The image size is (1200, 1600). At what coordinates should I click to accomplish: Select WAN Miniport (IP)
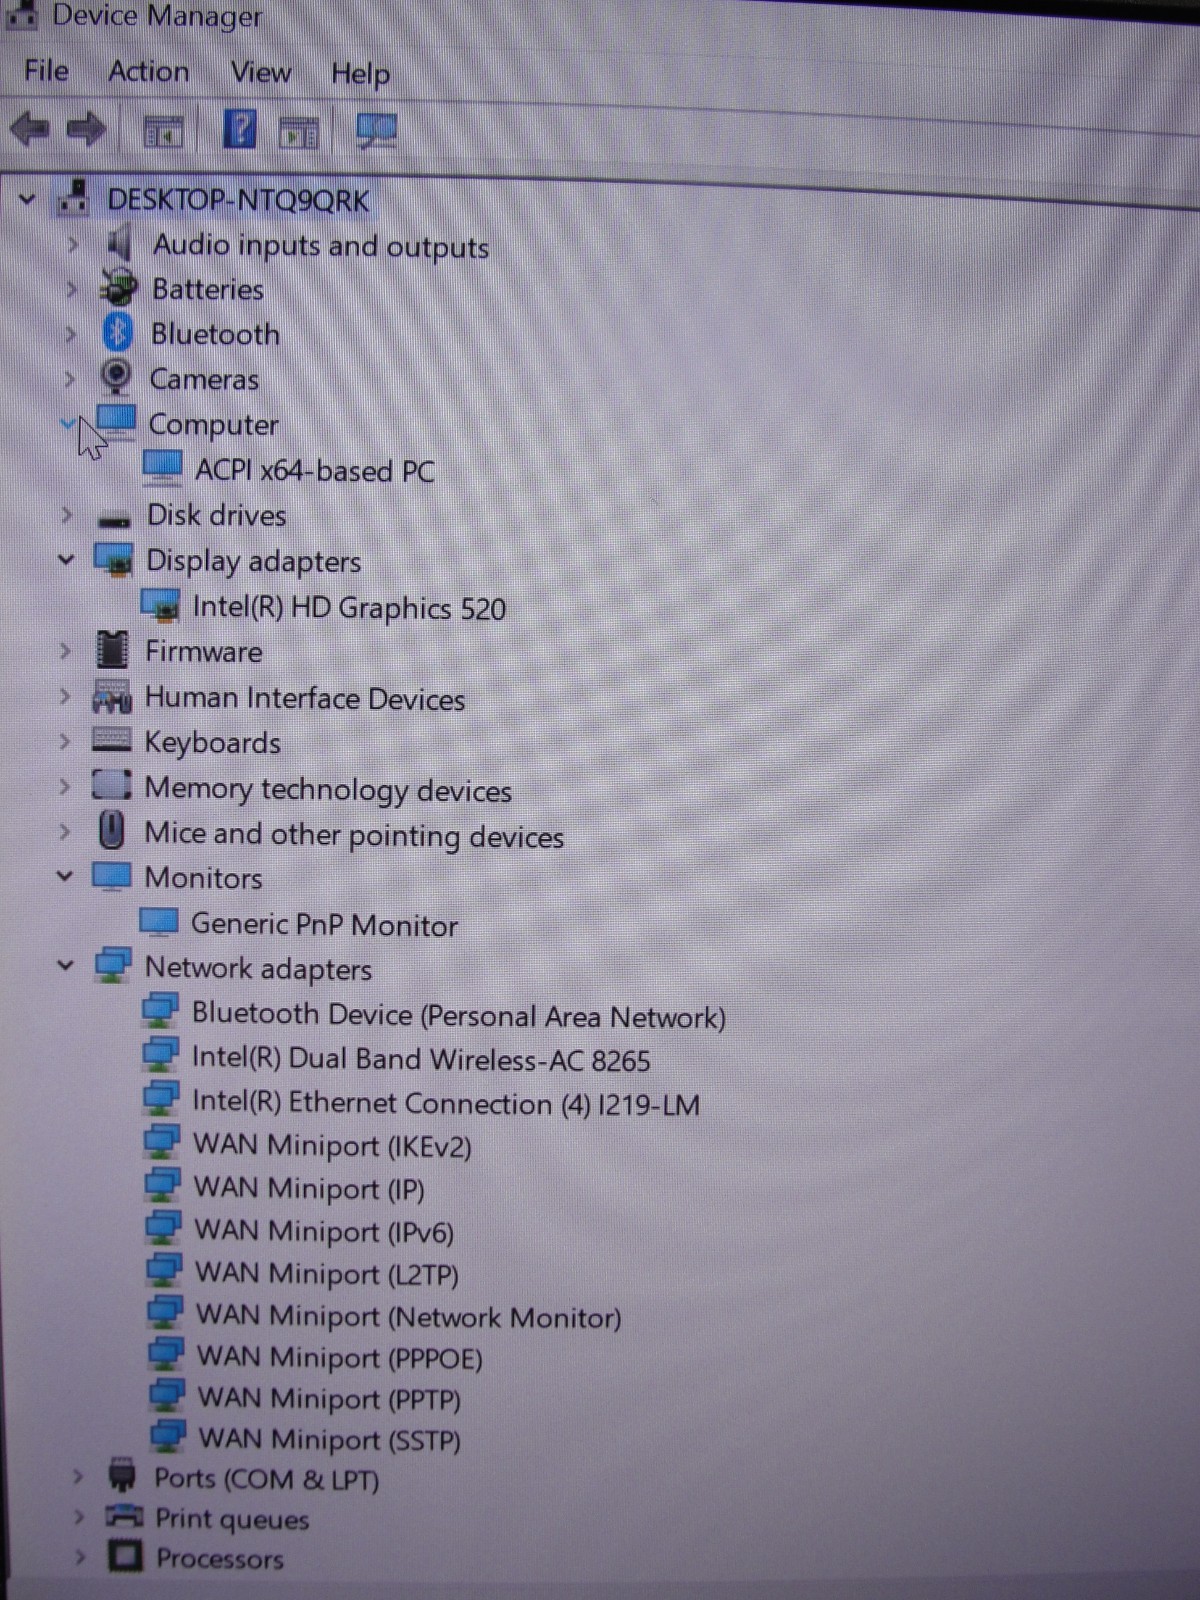[309, 1189]
